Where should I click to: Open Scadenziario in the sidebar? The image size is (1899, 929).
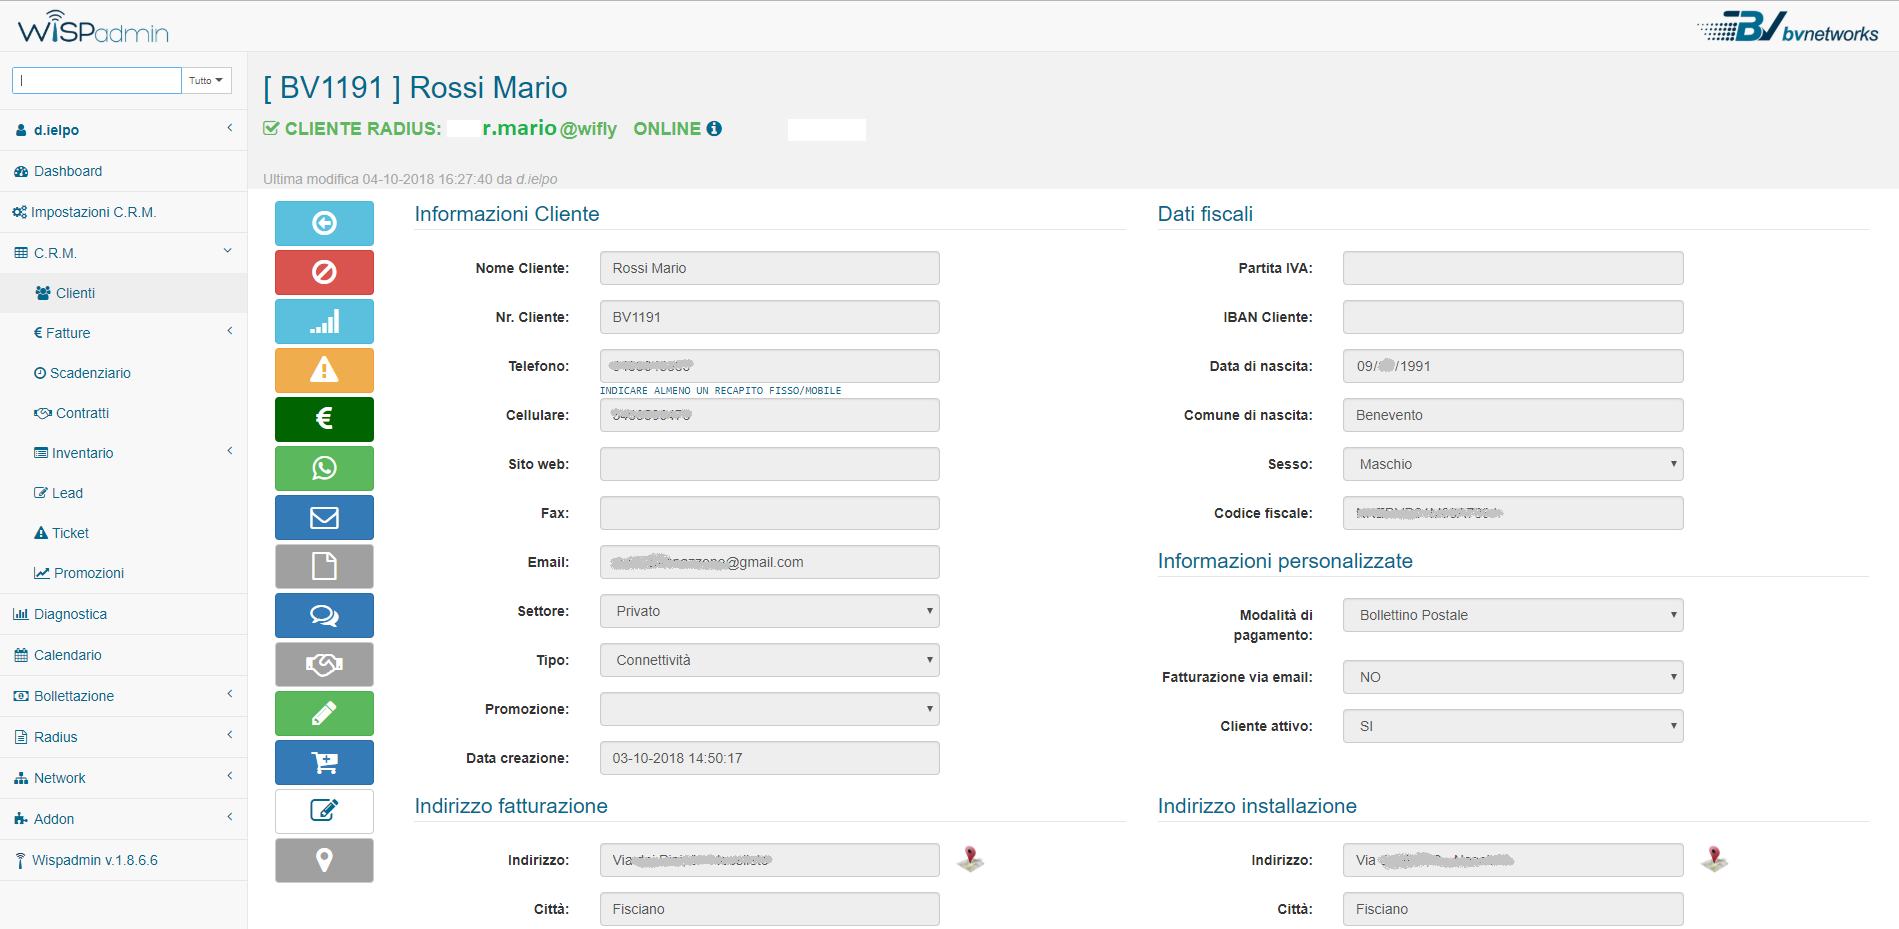click(123, 373)
